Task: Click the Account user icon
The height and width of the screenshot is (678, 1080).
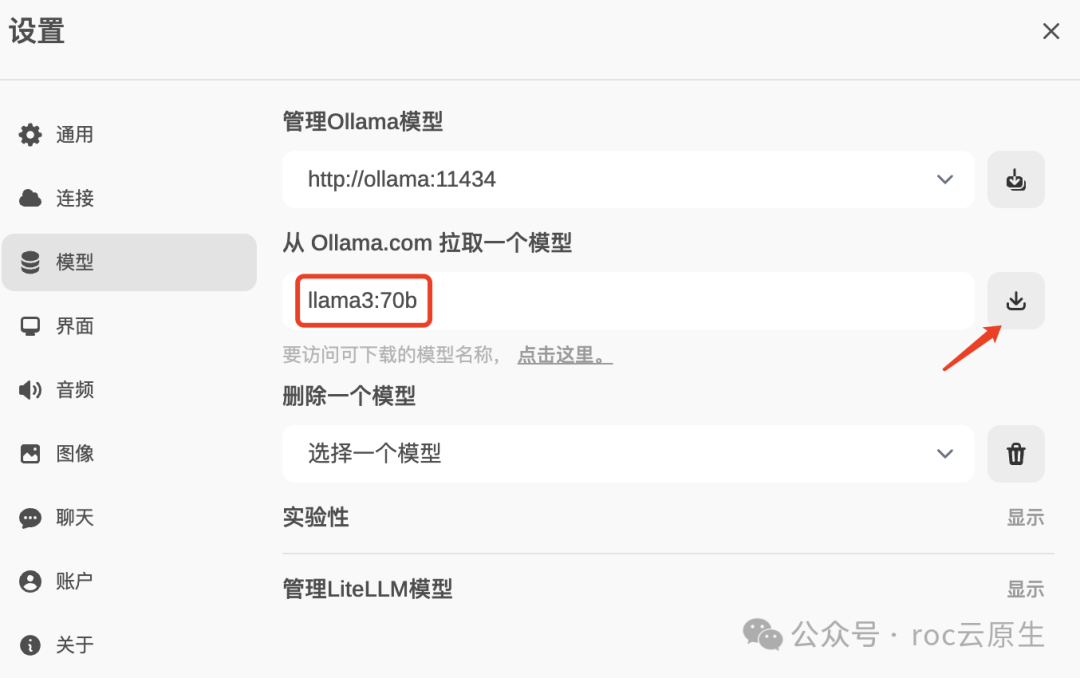Action: pyautogui.click(x=31, y=581)
